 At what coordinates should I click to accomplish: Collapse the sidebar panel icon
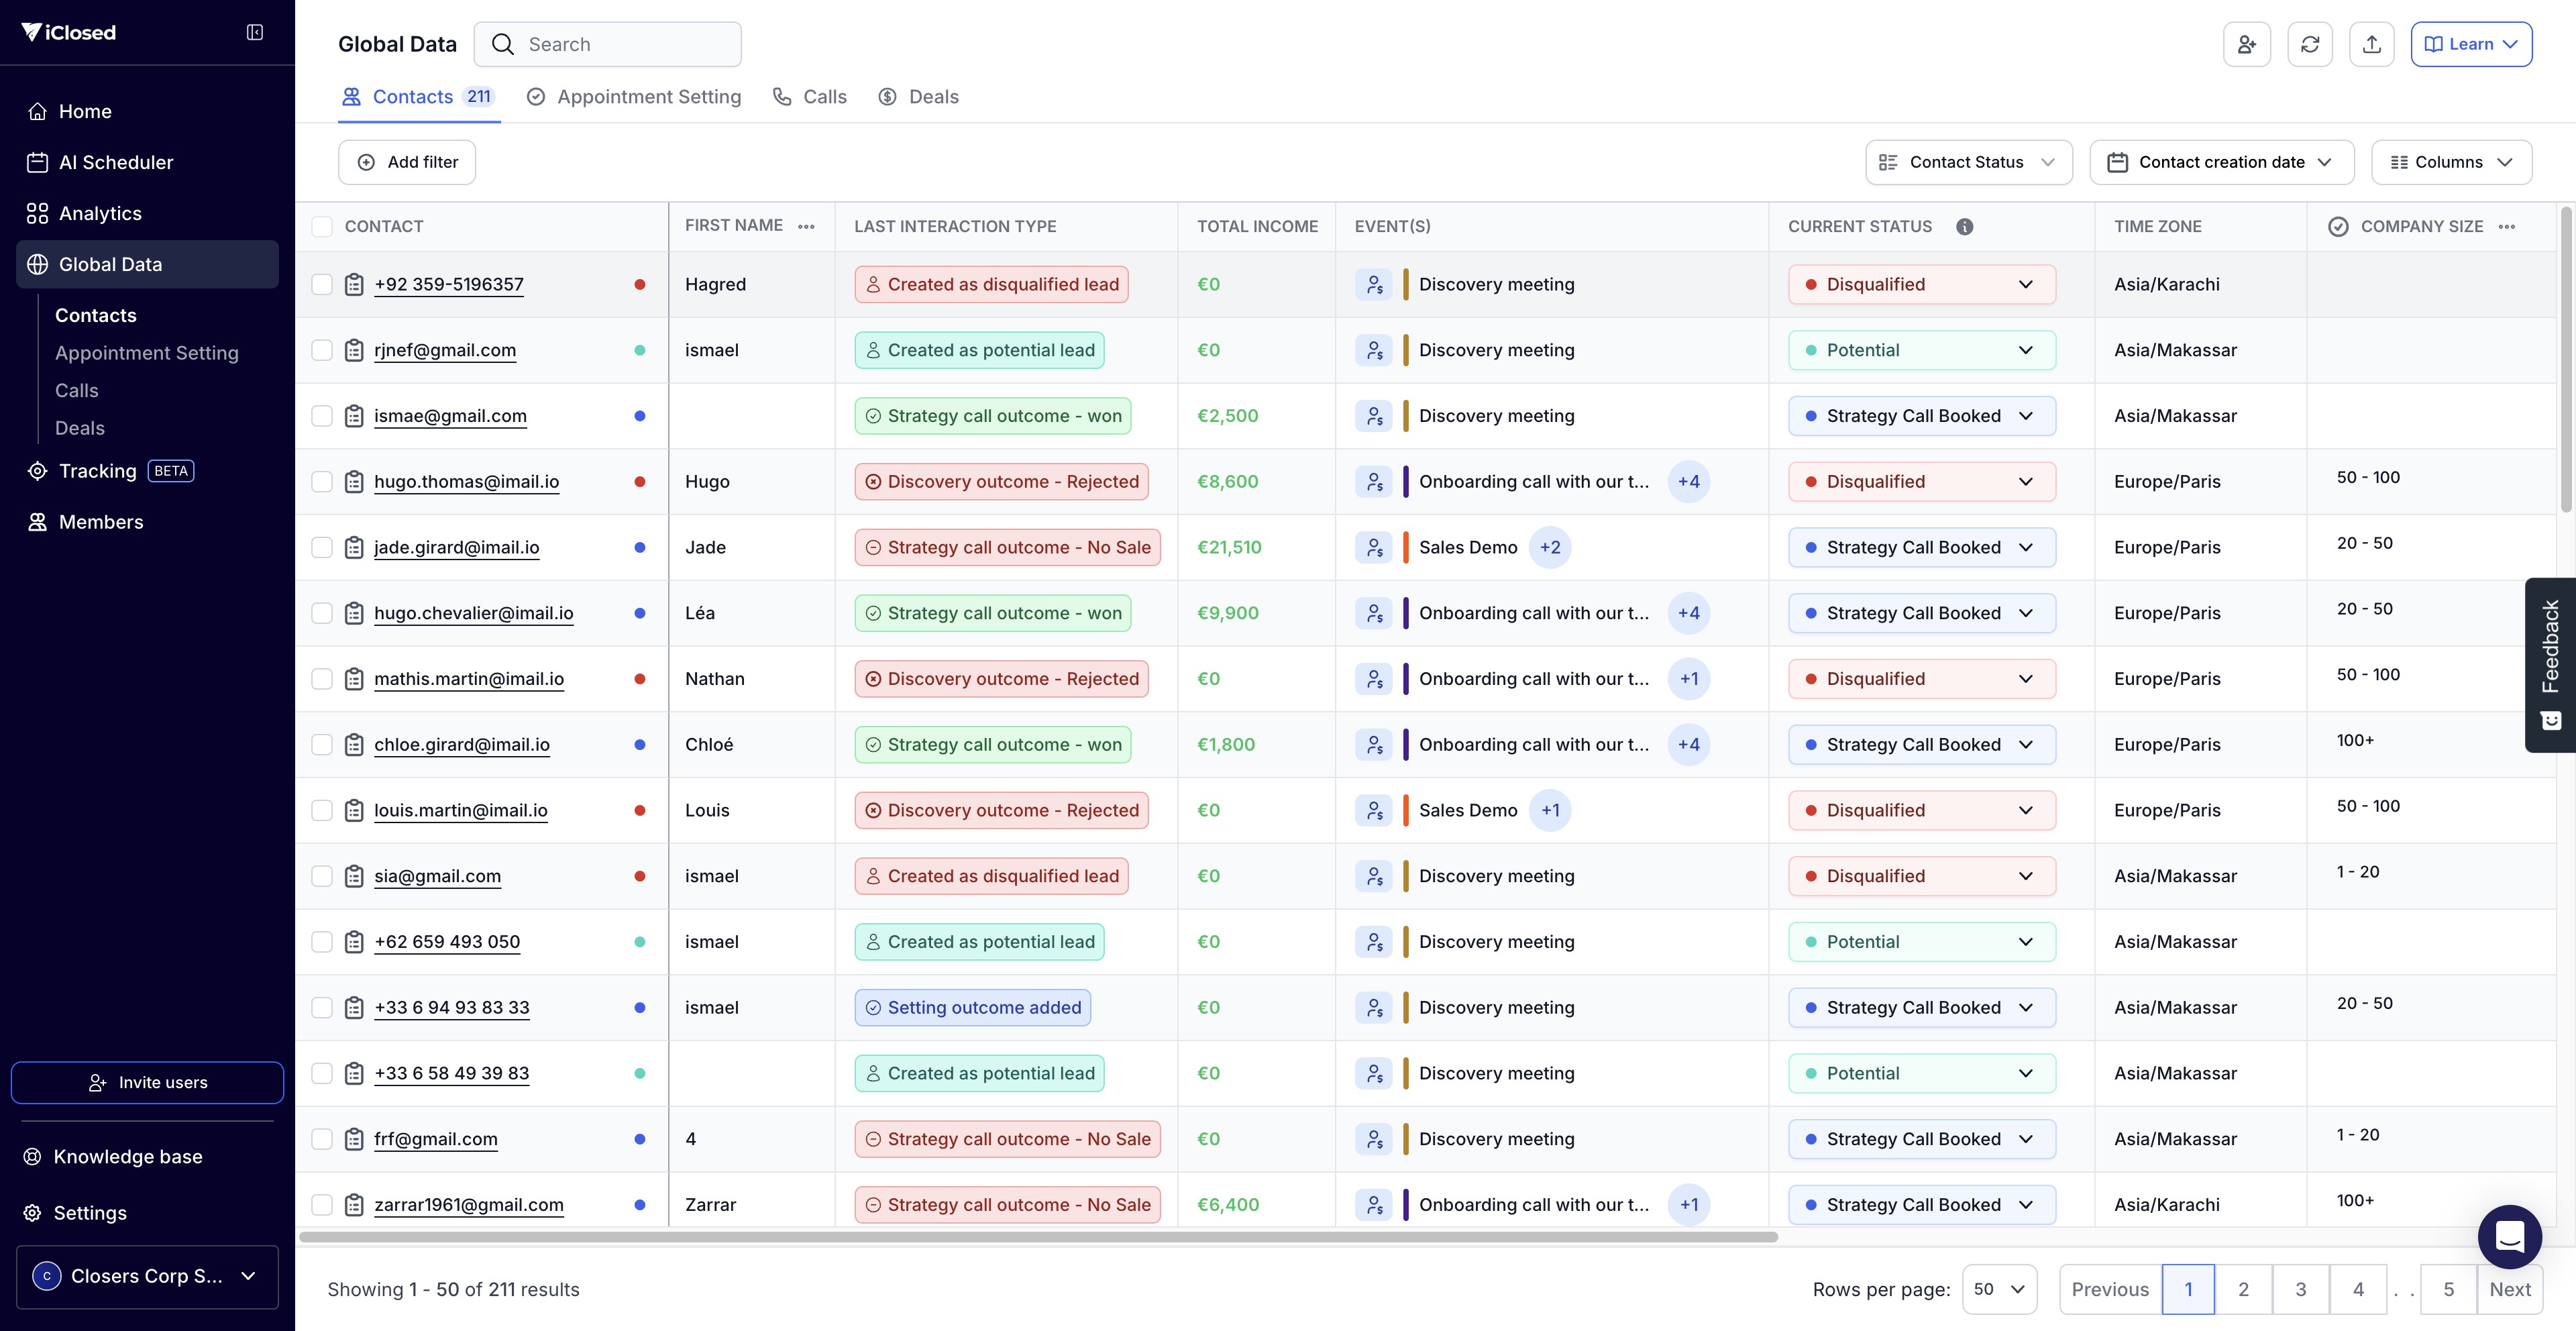click(x=255, y=33)
